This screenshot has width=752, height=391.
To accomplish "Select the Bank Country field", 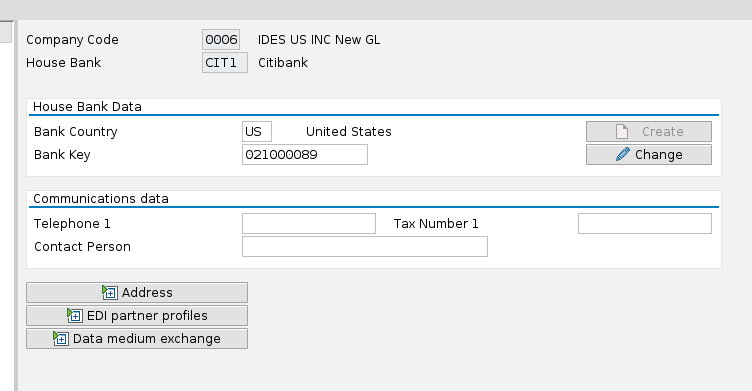I will pyautogui.click(x=257, y=131).
